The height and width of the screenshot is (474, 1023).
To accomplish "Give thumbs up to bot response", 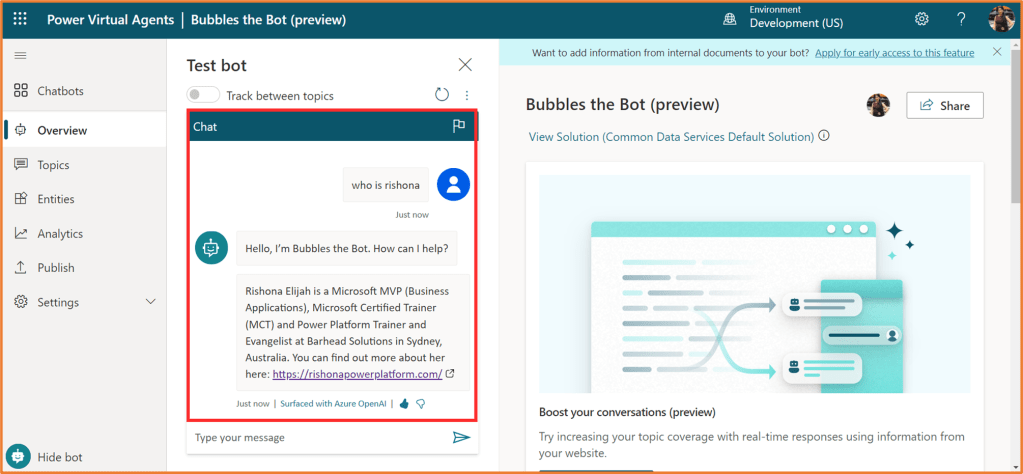I will [404, 404].
